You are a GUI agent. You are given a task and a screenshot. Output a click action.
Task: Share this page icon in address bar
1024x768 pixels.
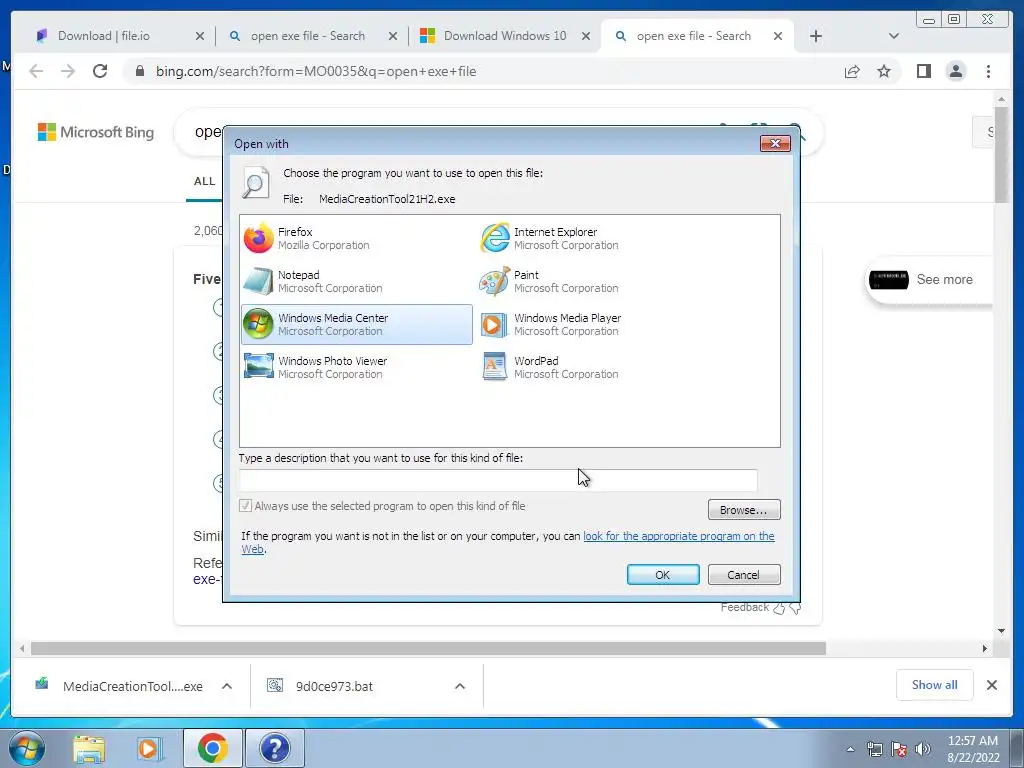pos(852,71)
